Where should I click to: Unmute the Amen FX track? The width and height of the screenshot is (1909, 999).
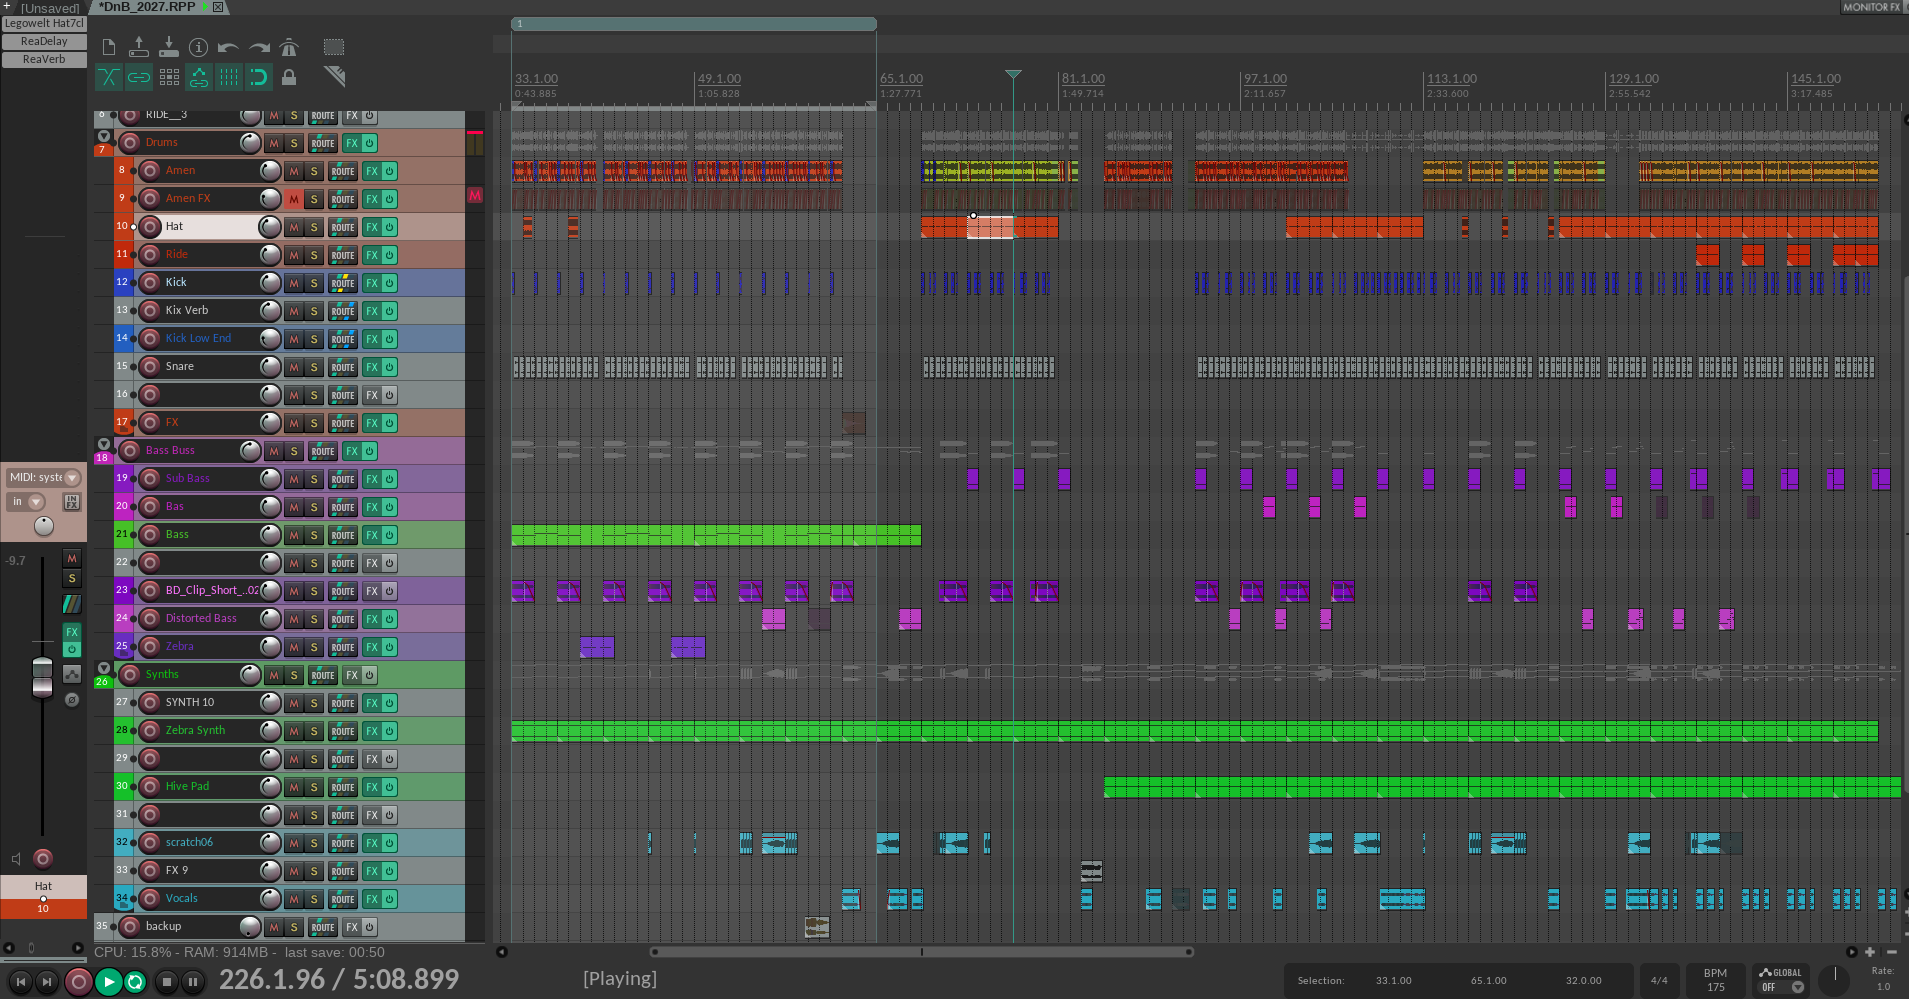tap(294, 199)
